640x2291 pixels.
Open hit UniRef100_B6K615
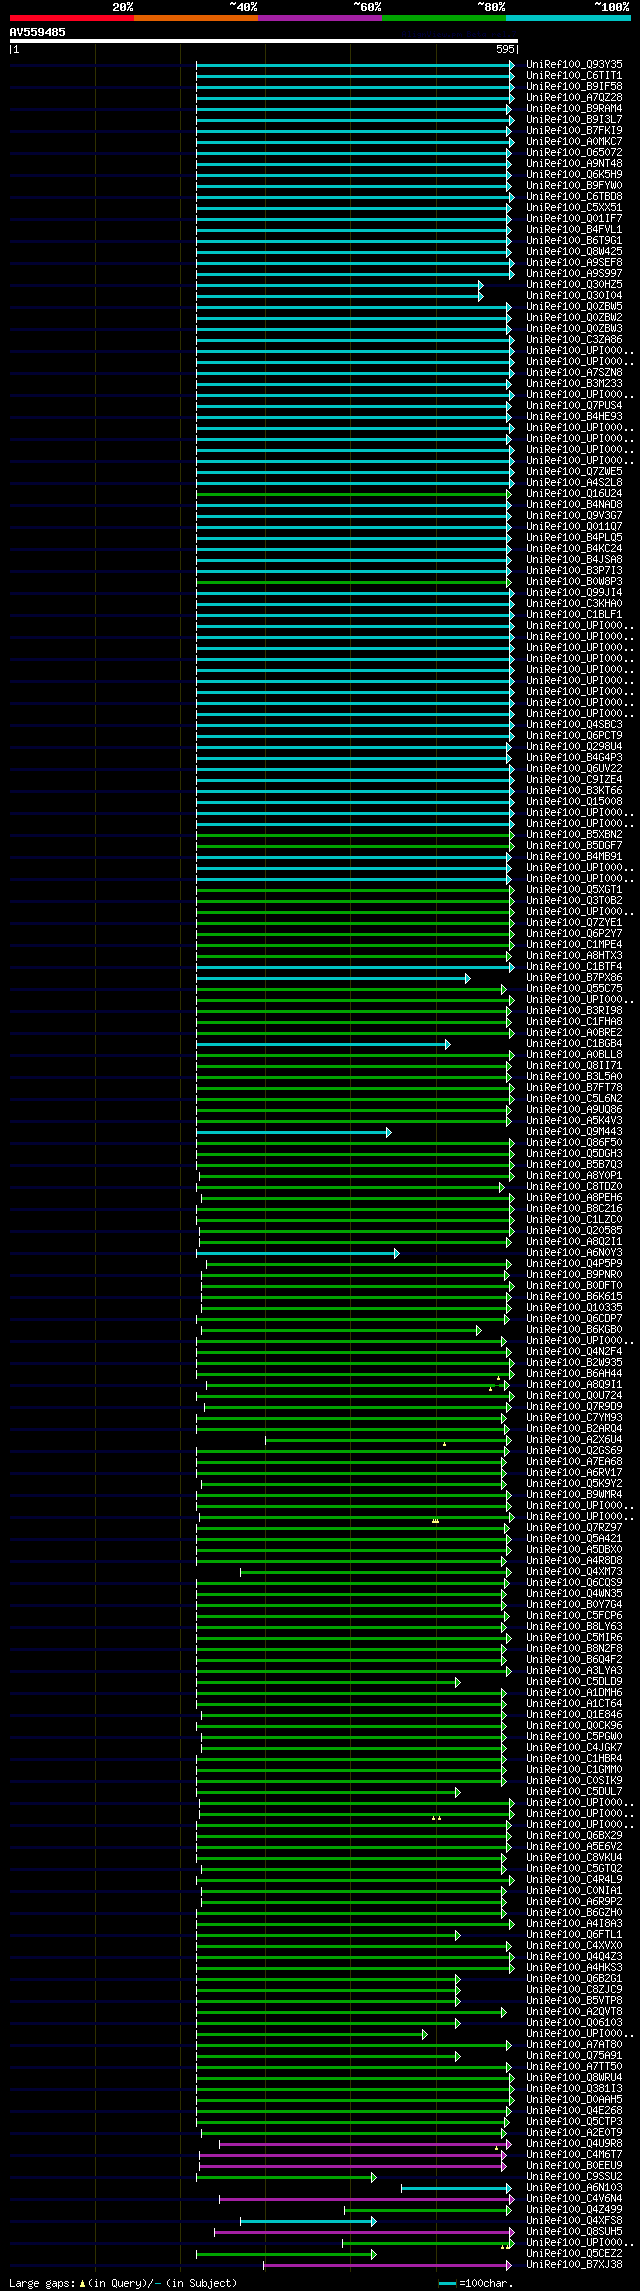coord(574,1297)
